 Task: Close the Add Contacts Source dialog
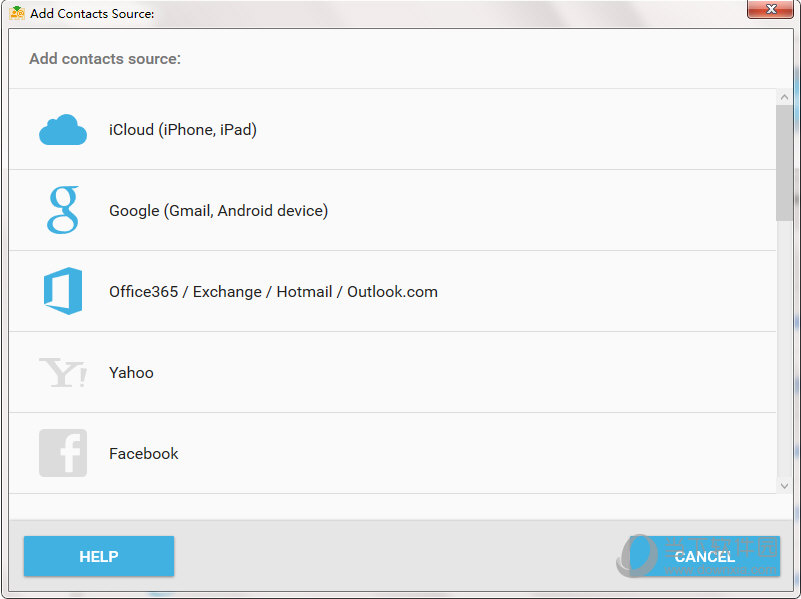[771, 9]
